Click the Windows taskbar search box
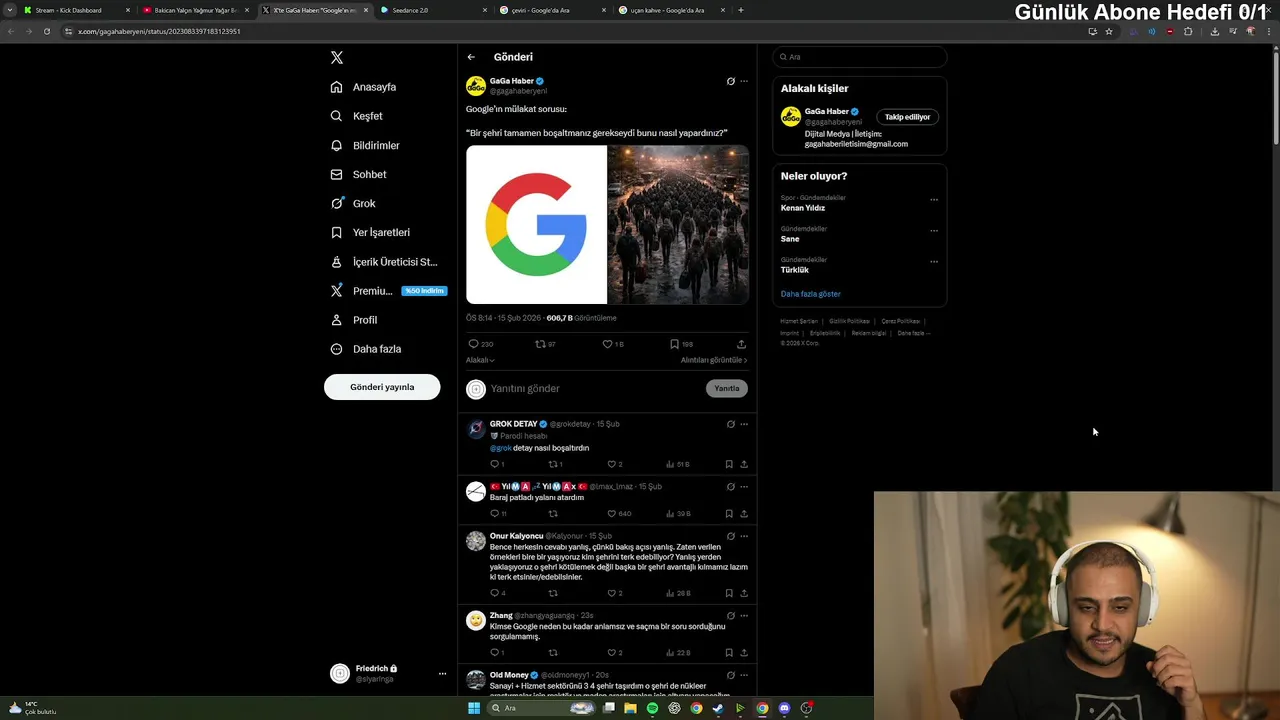This screenshot has height=720, width=1280. click(542, 708)
